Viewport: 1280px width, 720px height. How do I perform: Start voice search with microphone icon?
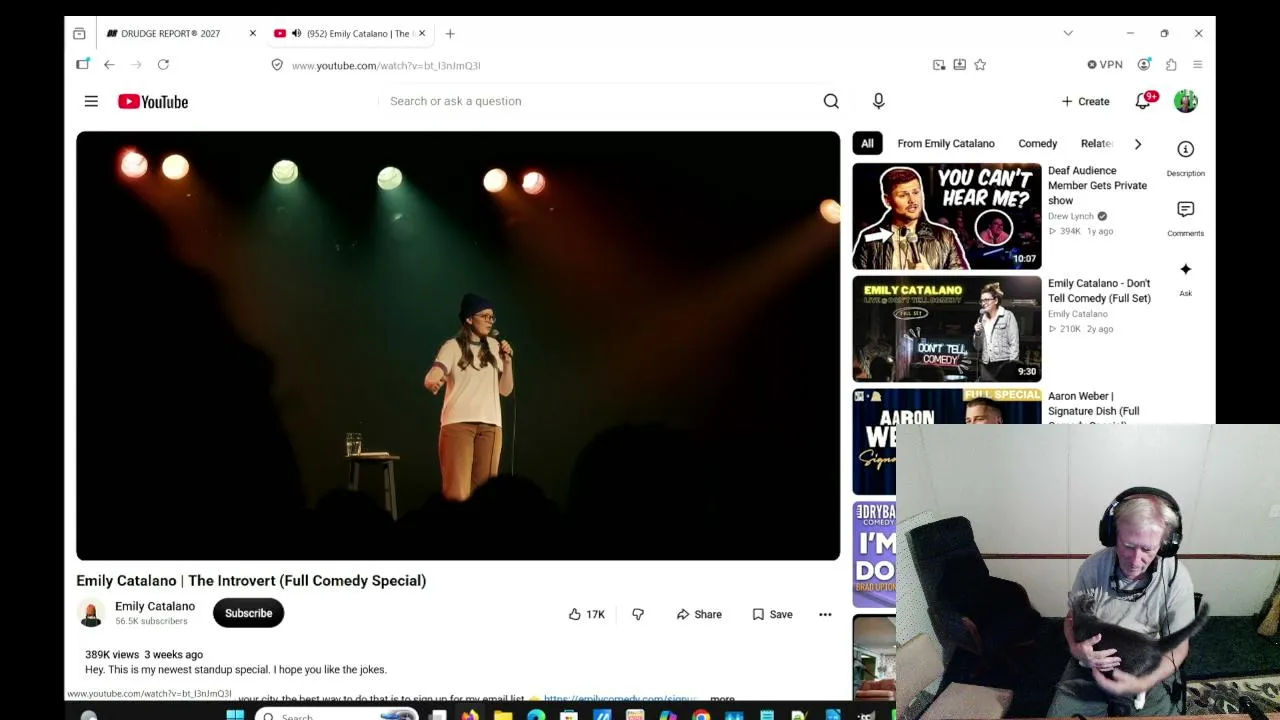coord(879,101)
